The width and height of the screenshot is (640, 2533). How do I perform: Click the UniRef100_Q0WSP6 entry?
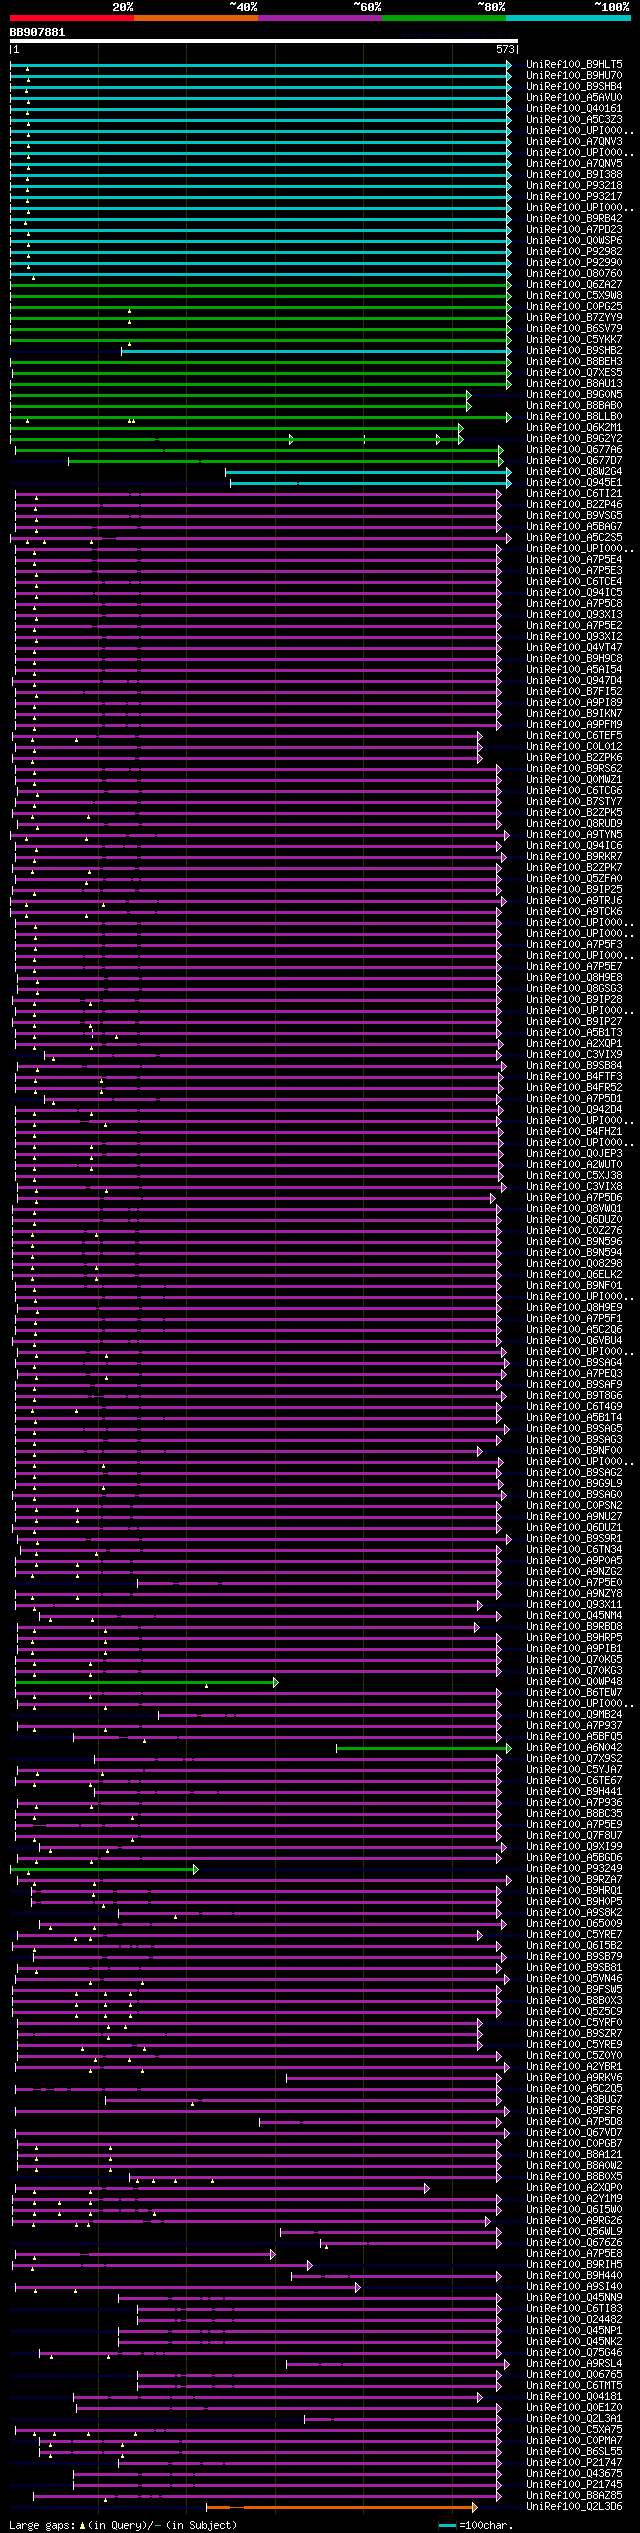pyautogui.click(x=574, y=241)
